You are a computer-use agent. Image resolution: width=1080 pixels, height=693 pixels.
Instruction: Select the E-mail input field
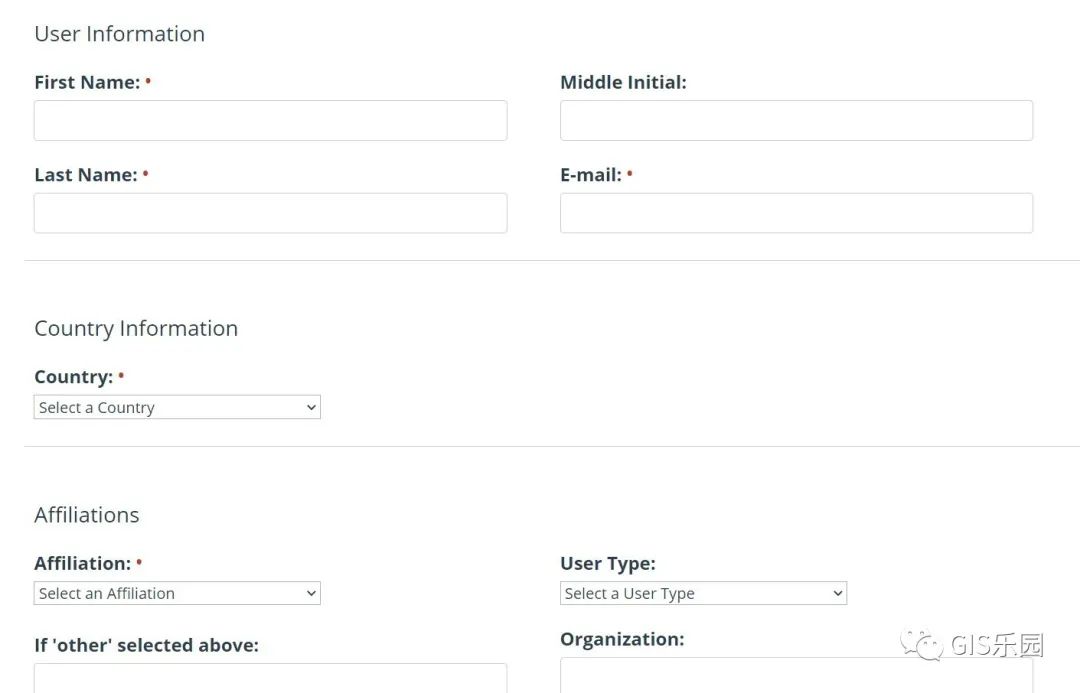pos(796,213)
